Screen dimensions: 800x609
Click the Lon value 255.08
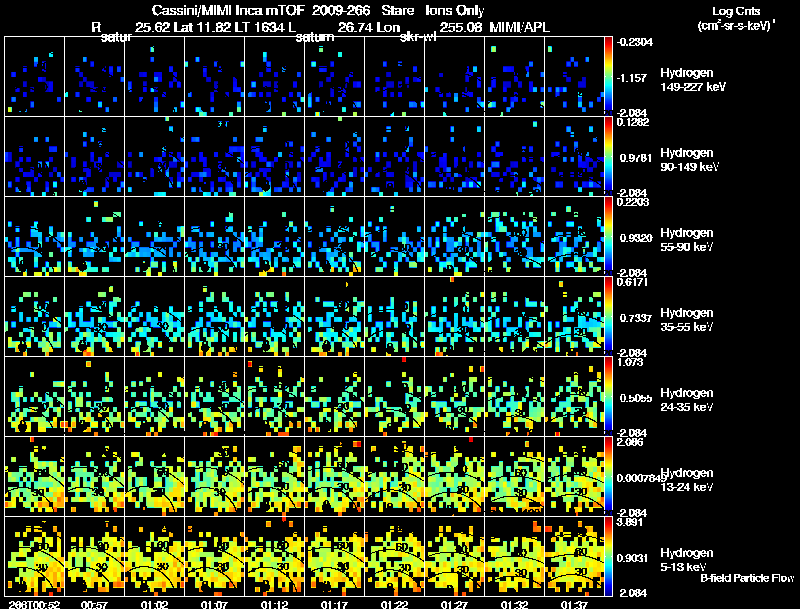point(461,27)
